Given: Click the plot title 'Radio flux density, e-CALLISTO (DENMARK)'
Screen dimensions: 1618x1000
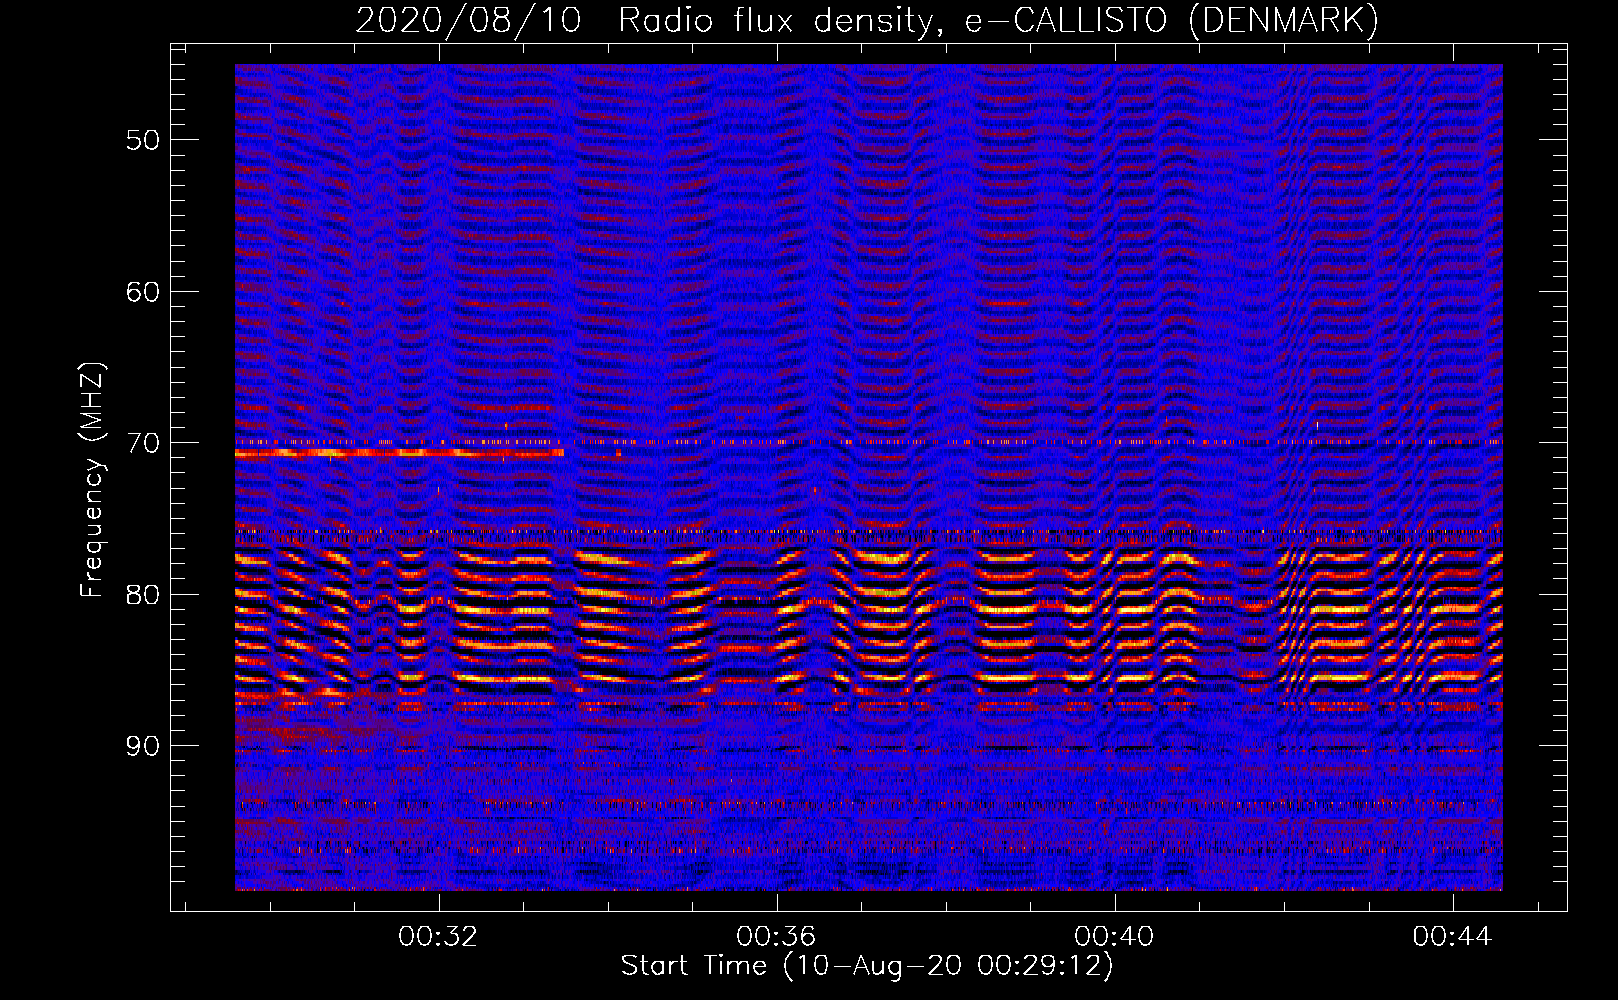Looking at the screenshot, I should (998, 21).
